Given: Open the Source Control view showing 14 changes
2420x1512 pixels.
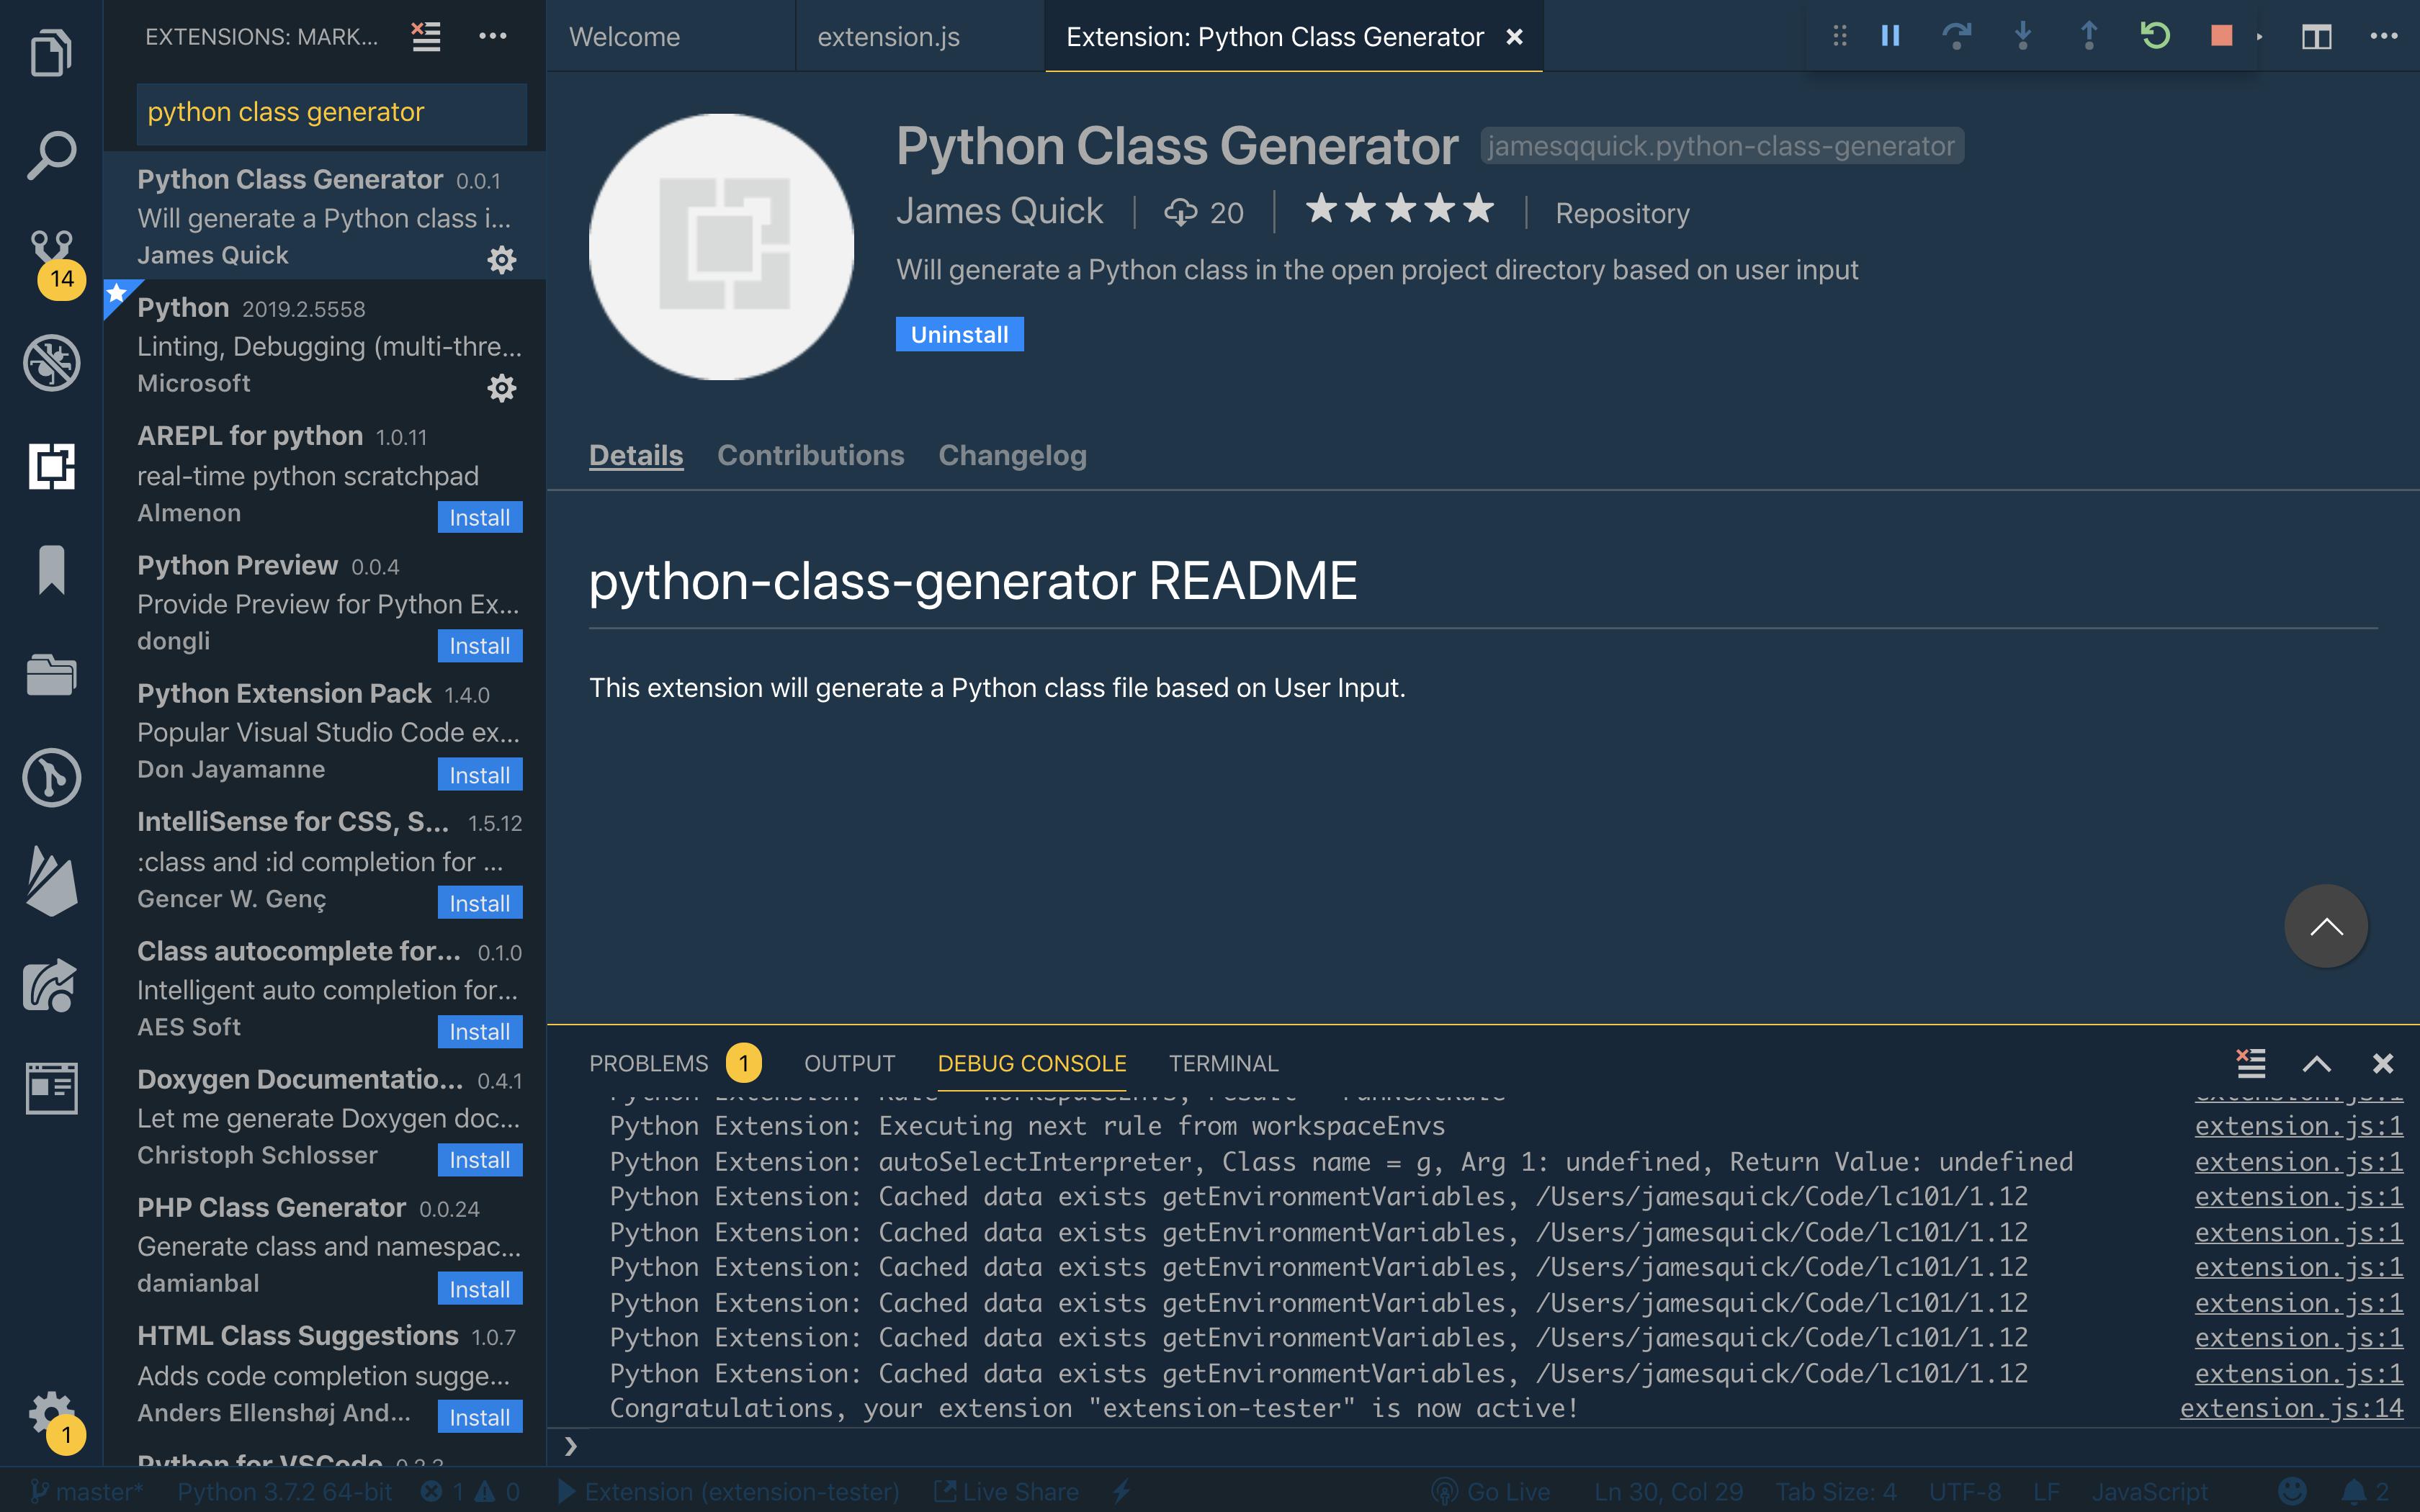Looking at the screenshot, I should pyautogui.click(x=51, y=243).
